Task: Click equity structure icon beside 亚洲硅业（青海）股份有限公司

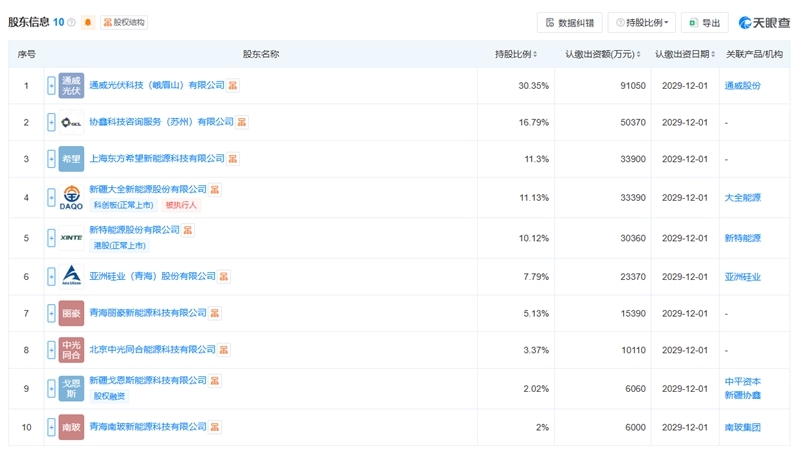Action: (224, 276)
